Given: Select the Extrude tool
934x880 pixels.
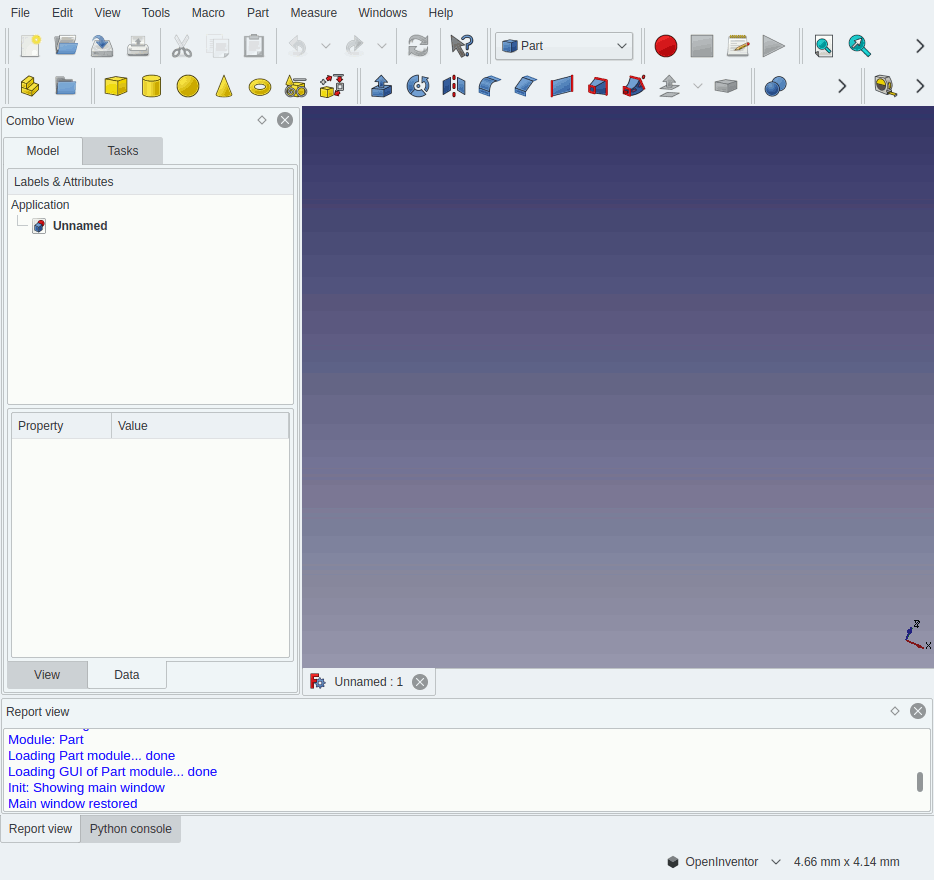Looking at the screenshot, I should tap(381, 86).
